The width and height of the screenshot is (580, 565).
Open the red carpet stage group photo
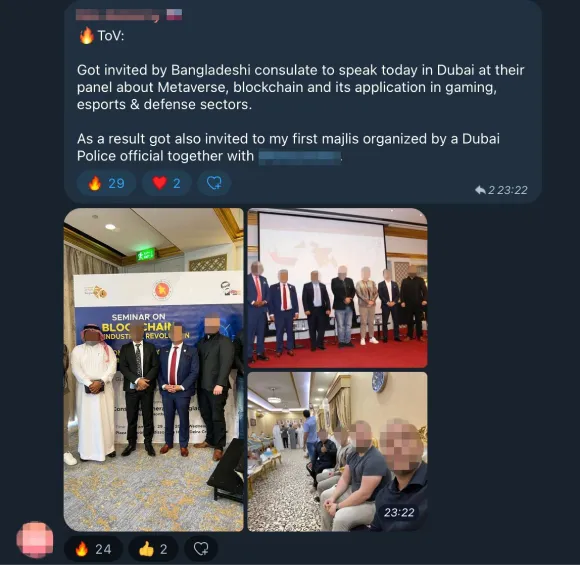(x=337, y=288)
